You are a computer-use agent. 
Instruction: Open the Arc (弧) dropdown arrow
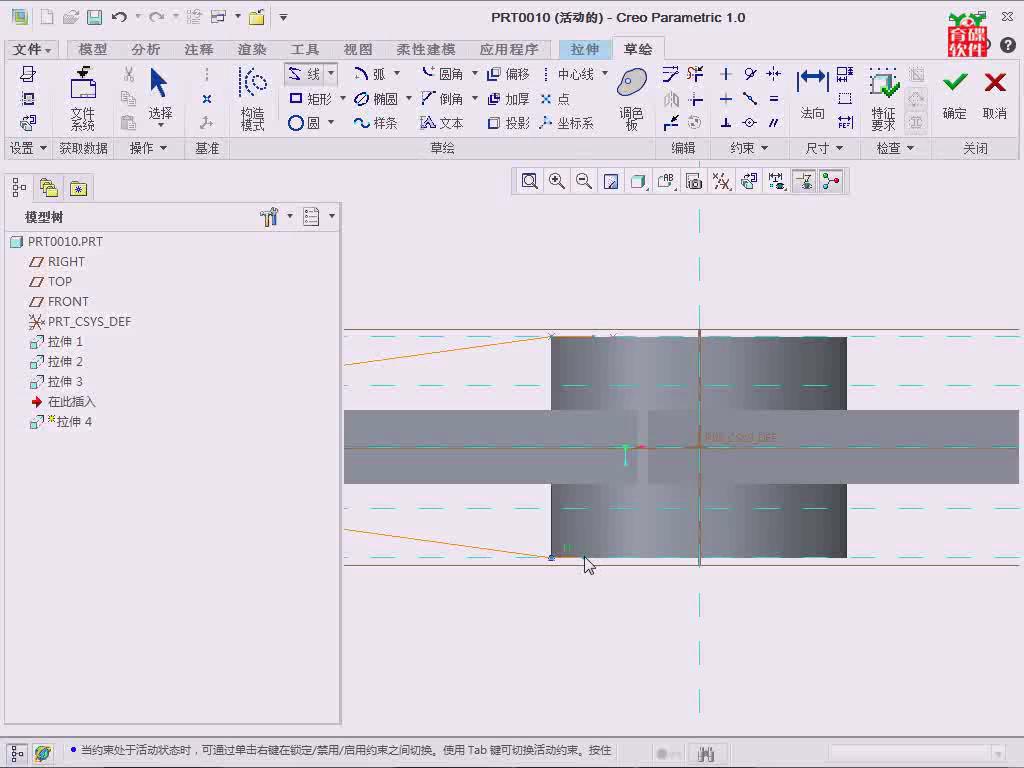pyautogui.click(x=396, y=74)
